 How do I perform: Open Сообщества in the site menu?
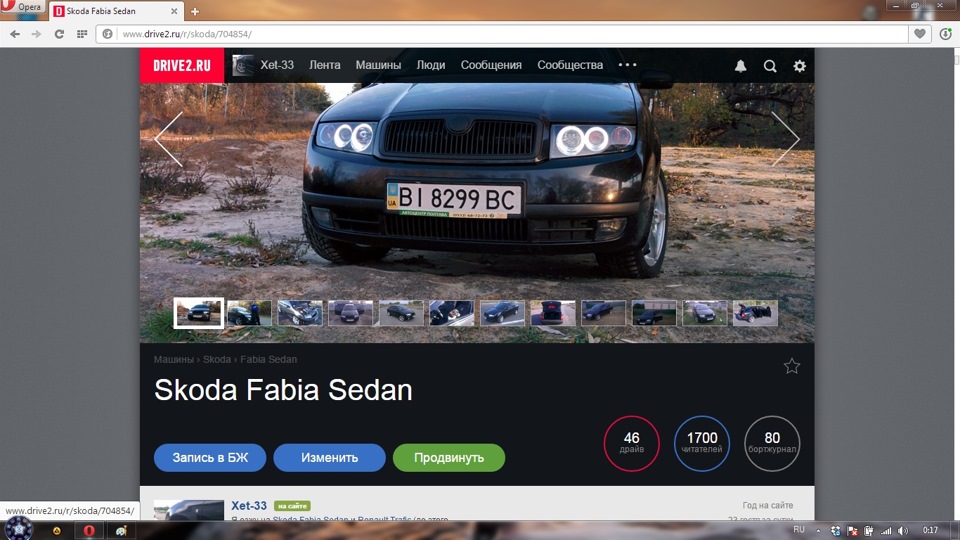click(570, 65)
